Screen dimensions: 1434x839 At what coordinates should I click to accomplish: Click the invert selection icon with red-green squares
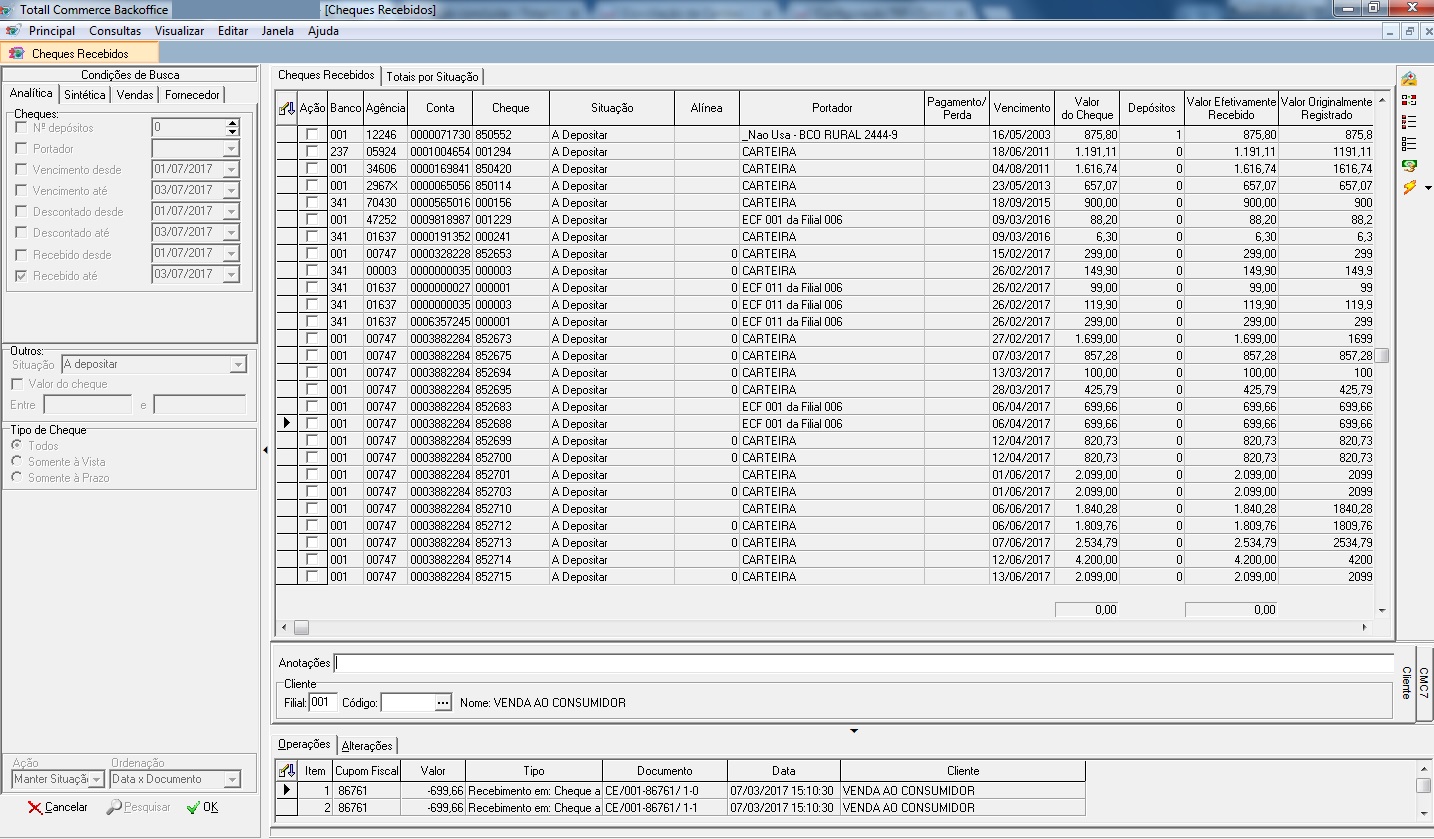point(1409,100)
